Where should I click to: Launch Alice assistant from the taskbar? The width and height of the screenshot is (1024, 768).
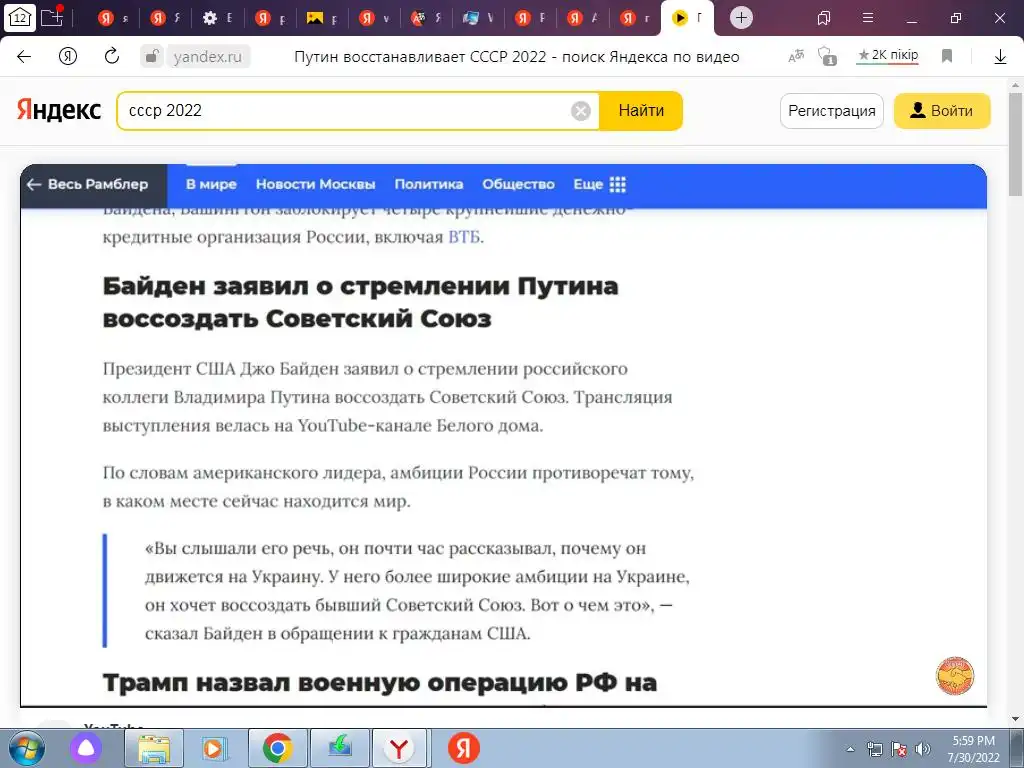pyautogui.click(x=86, y=748)
